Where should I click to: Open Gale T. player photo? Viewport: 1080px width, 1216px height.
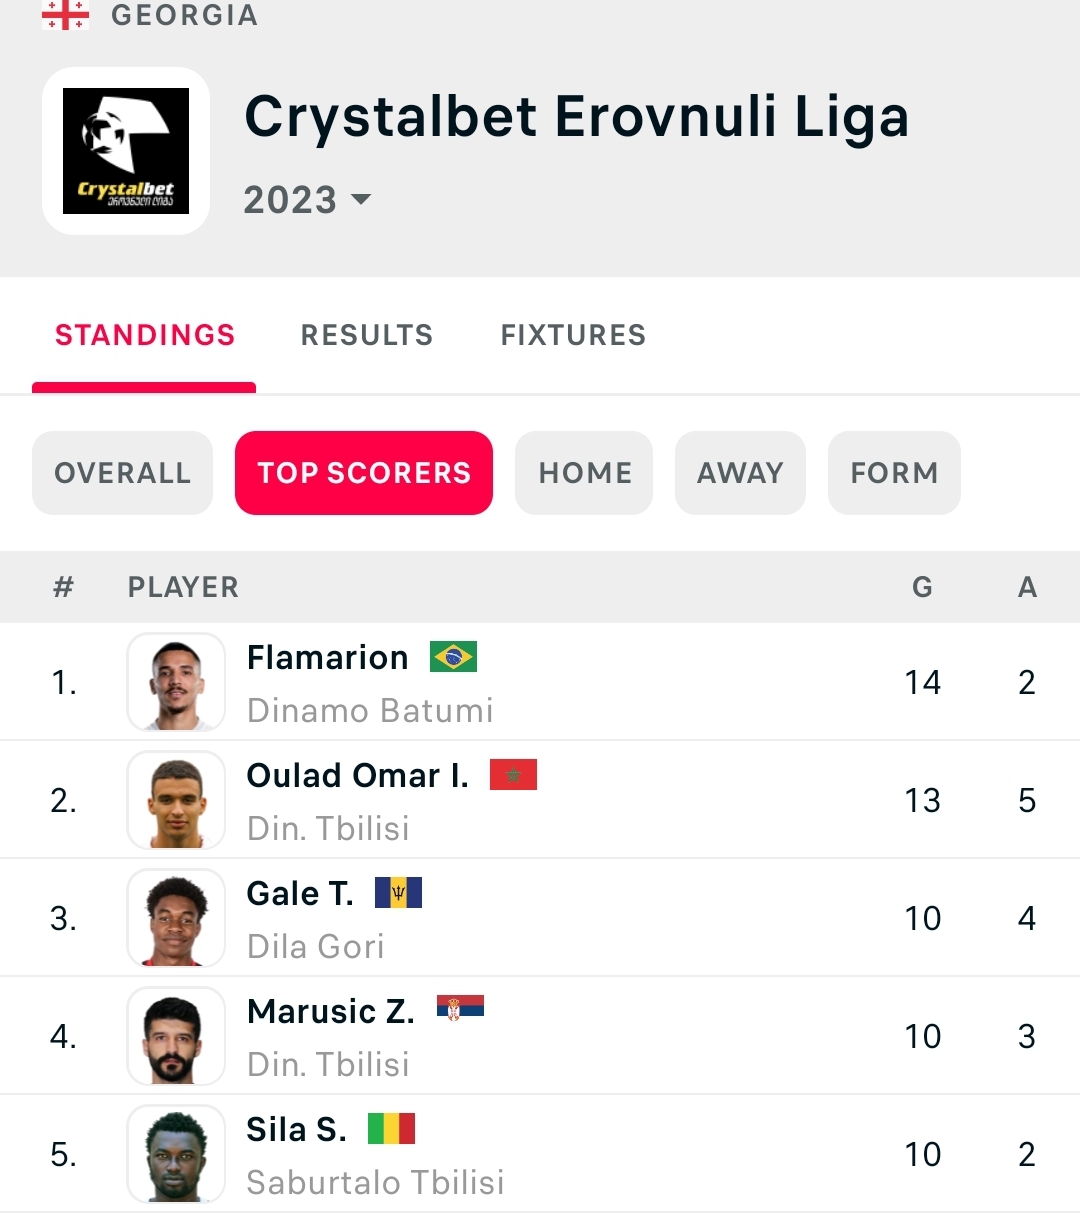[176, 919]
